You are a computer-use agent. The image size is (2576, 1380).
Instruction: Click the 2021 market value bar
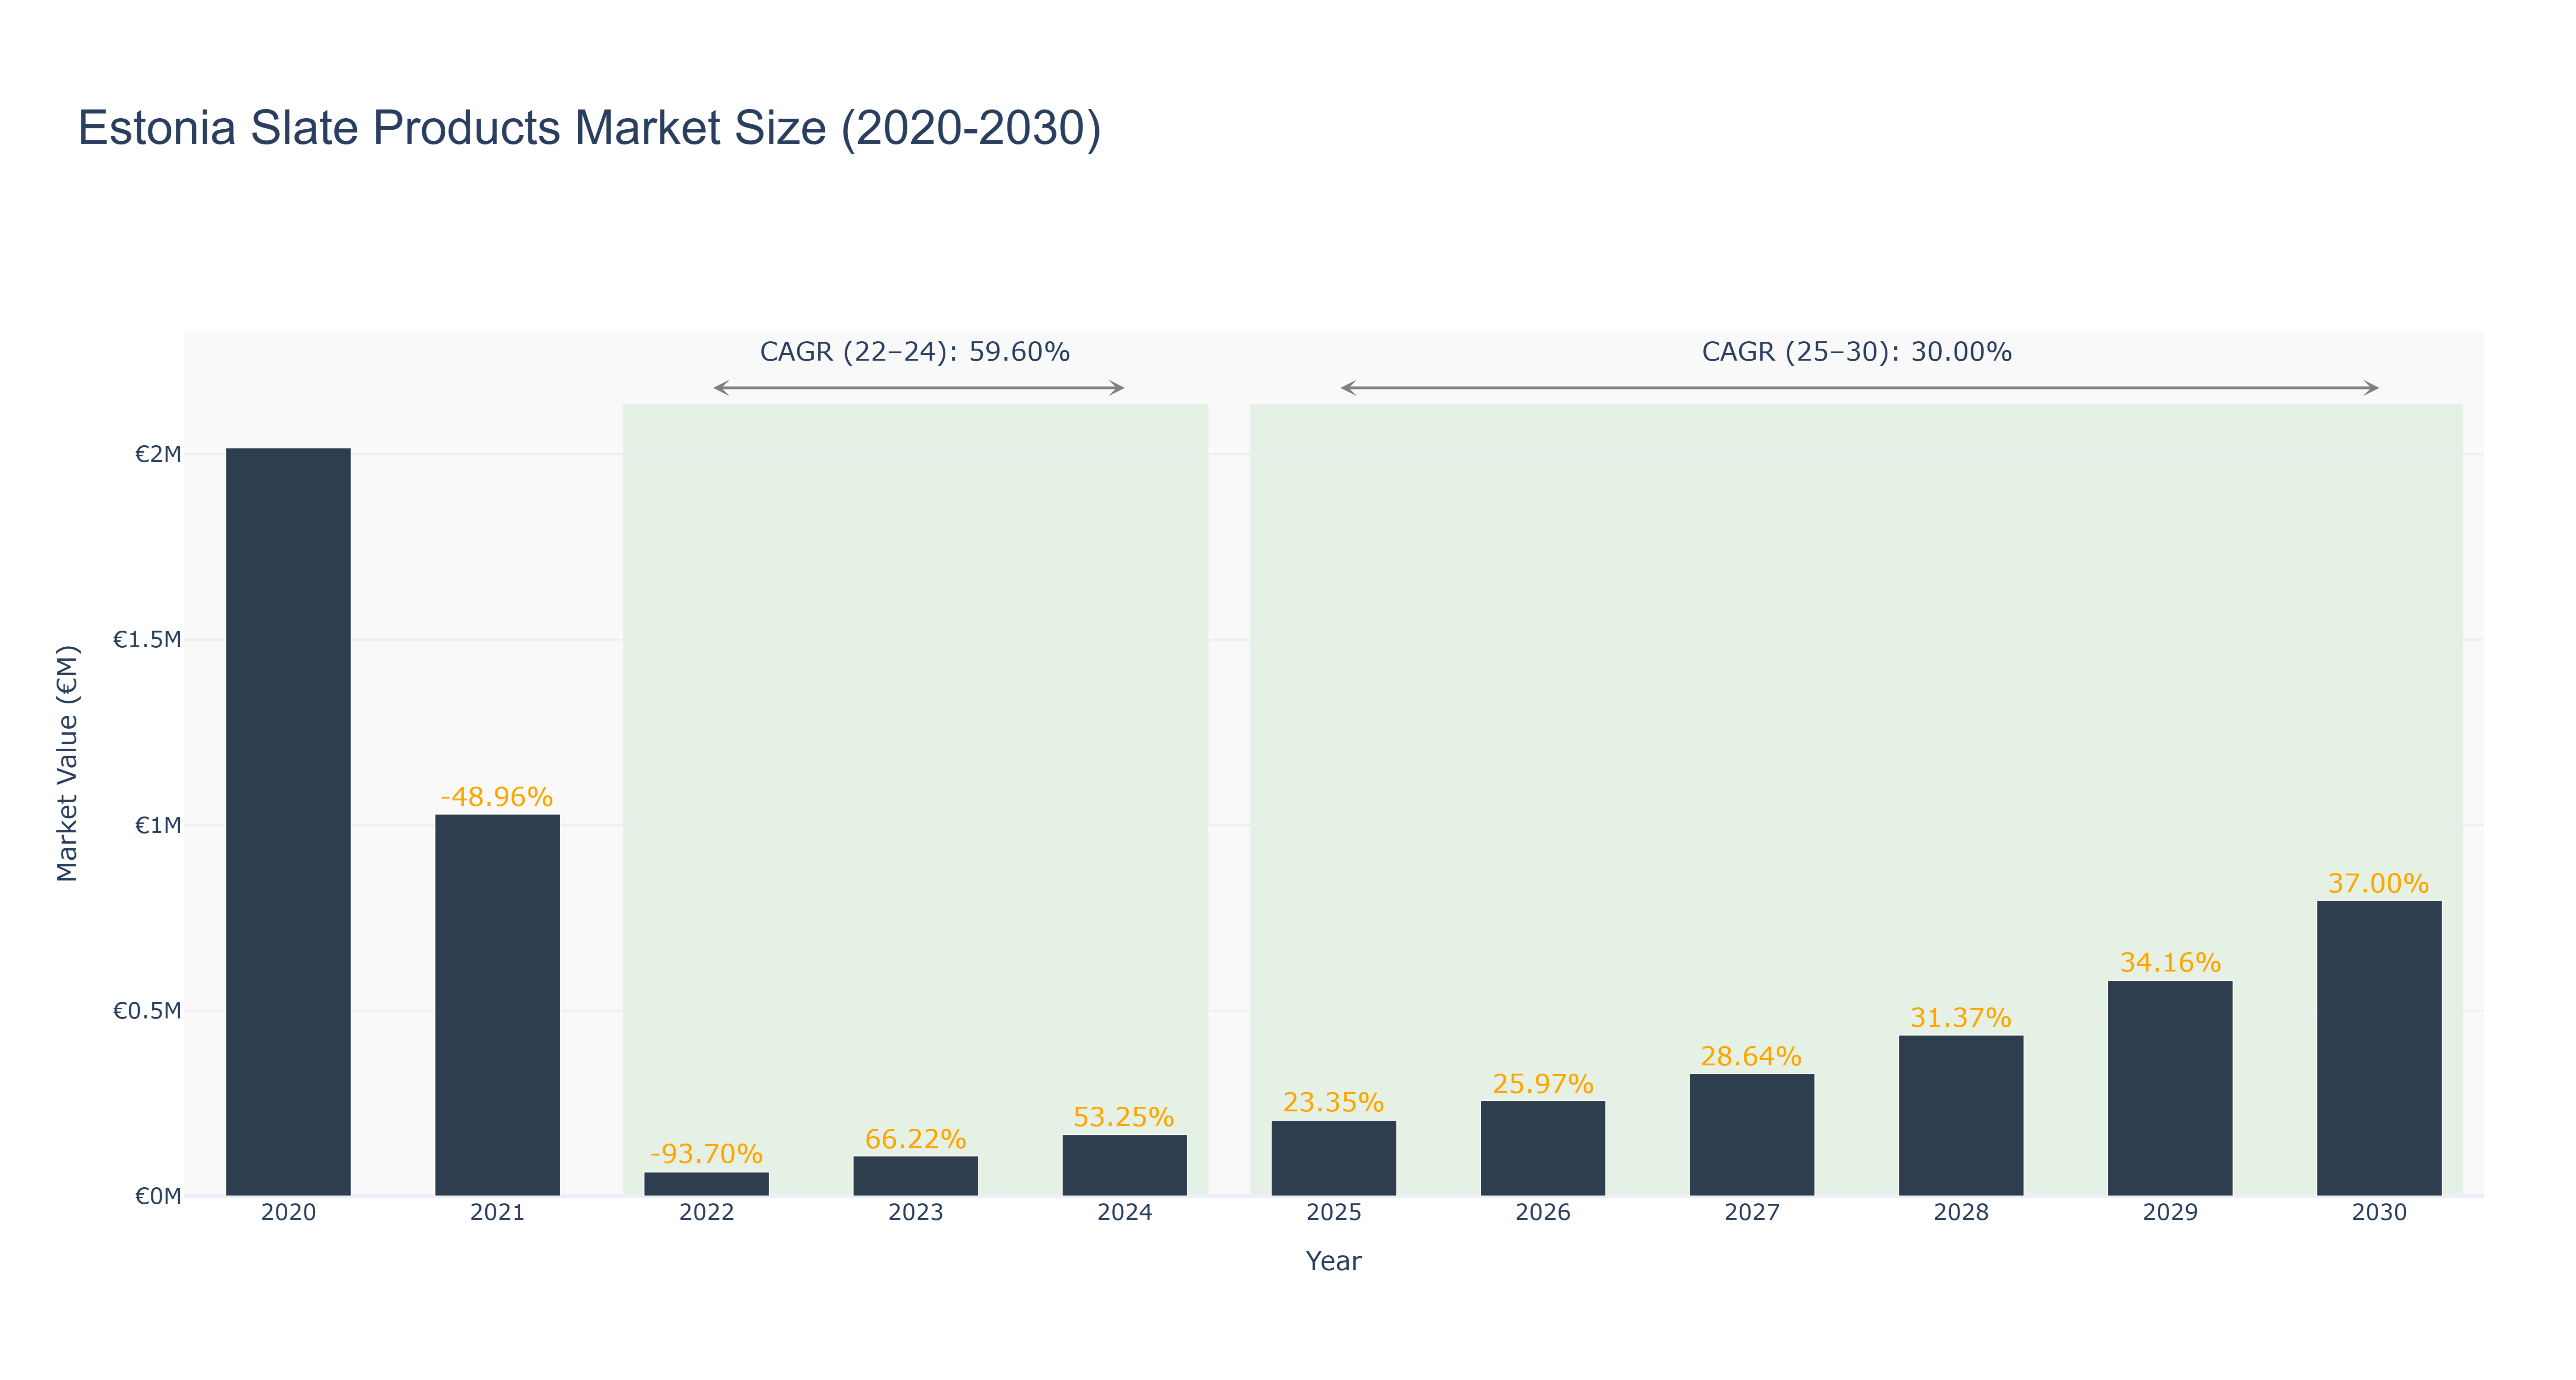coord(497,1005)
